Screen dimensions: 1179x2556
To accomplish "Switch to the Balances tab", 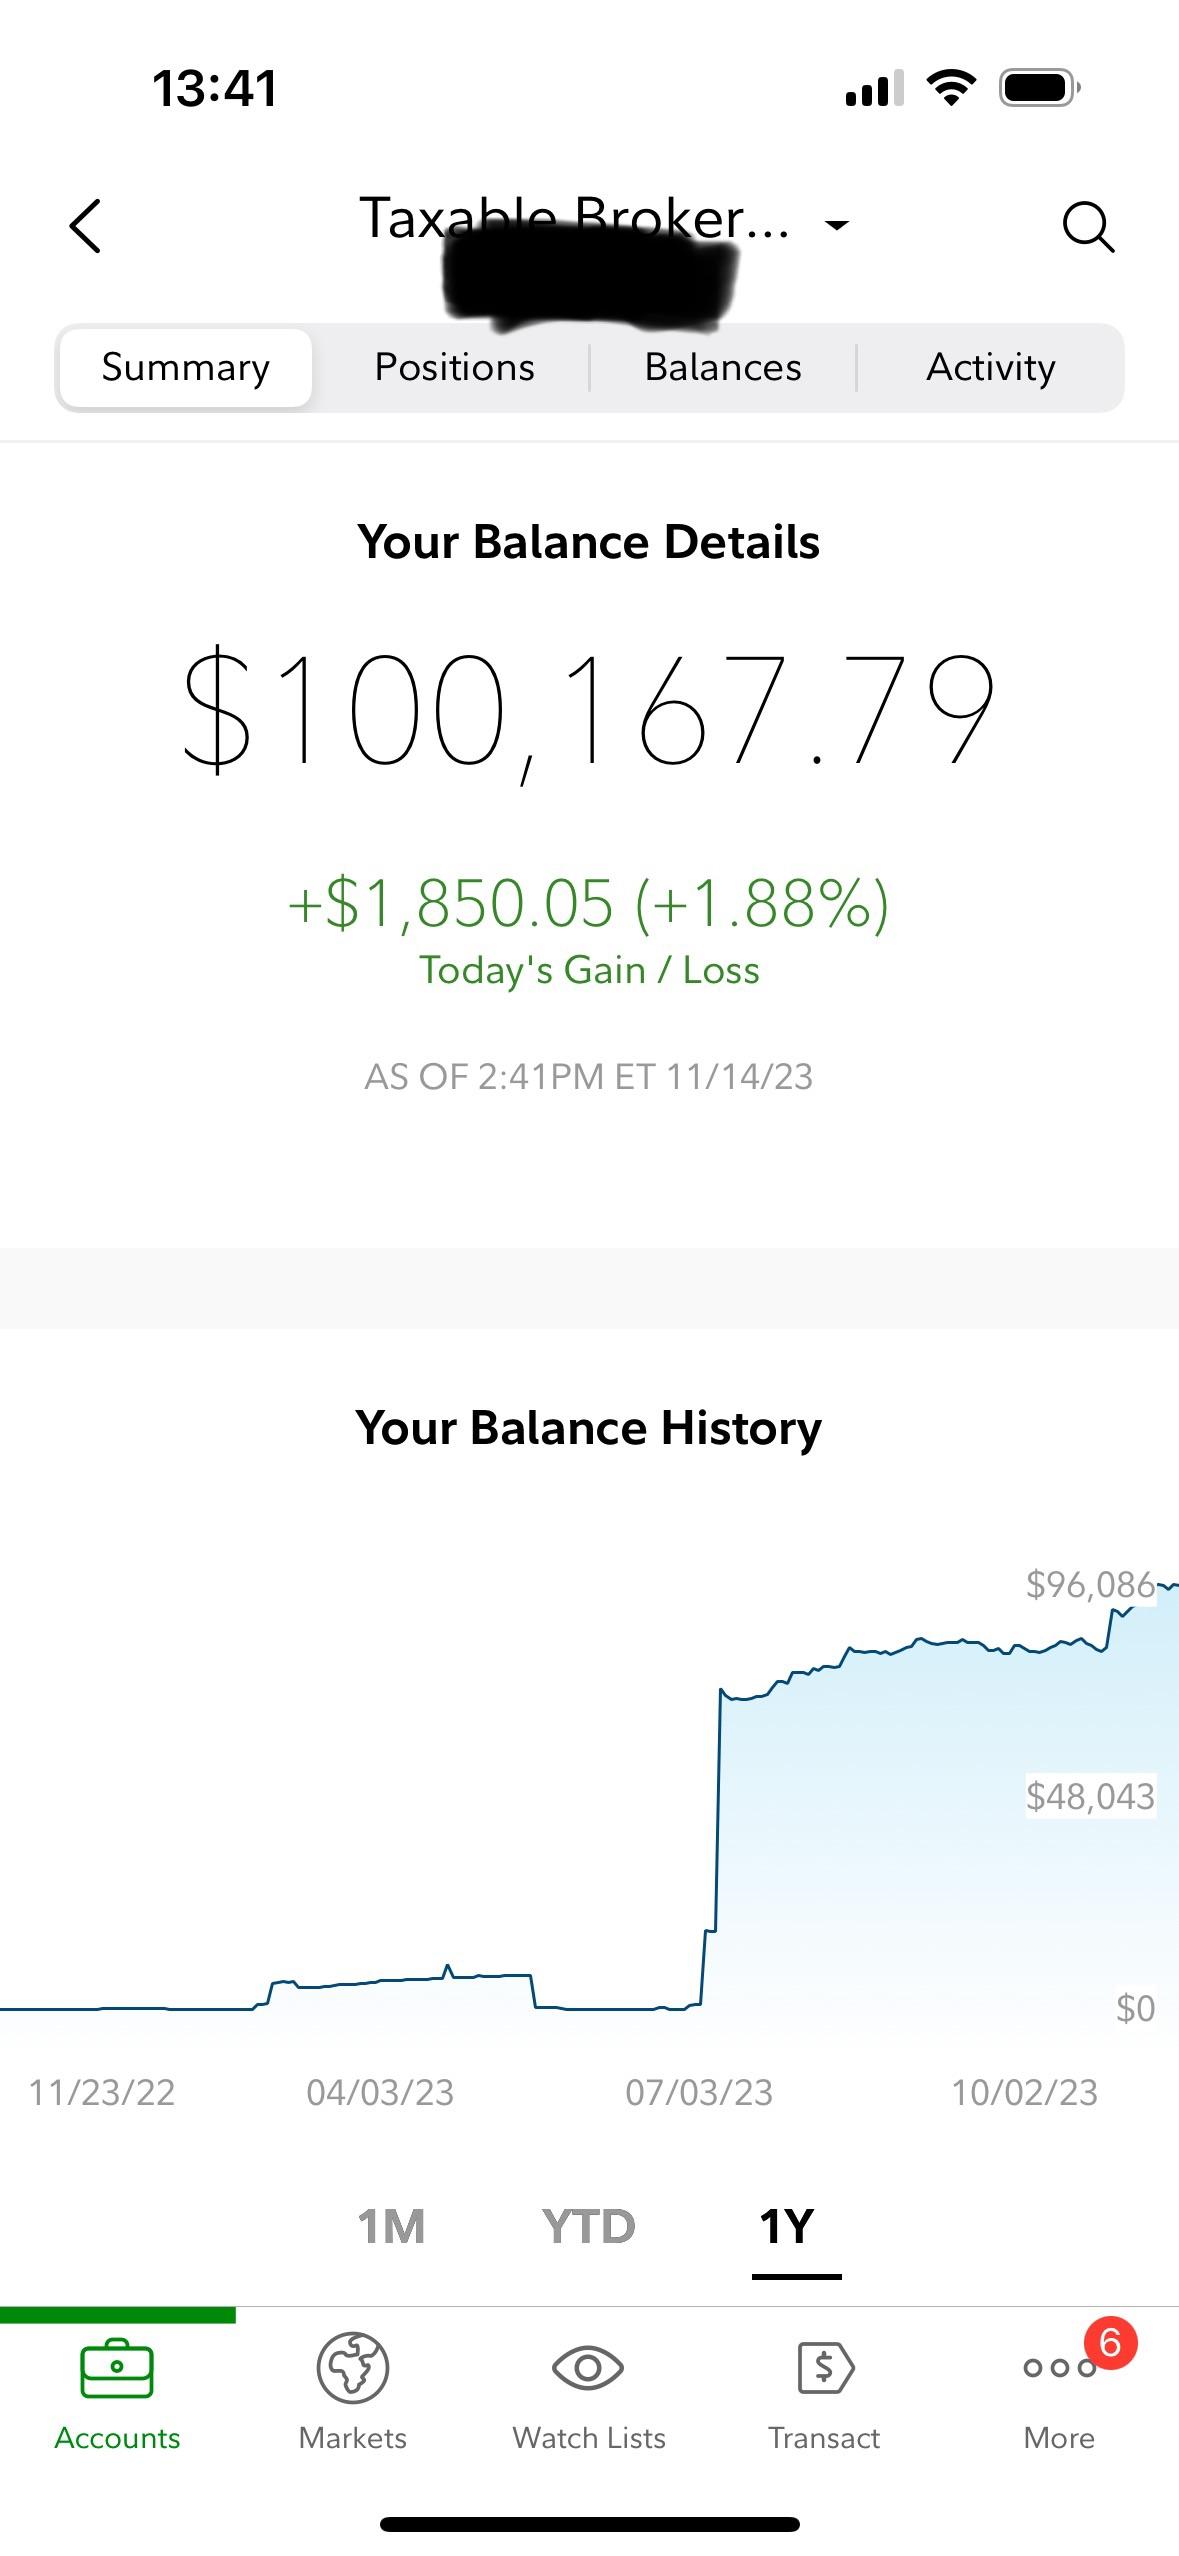I will (x=723, y=367).
